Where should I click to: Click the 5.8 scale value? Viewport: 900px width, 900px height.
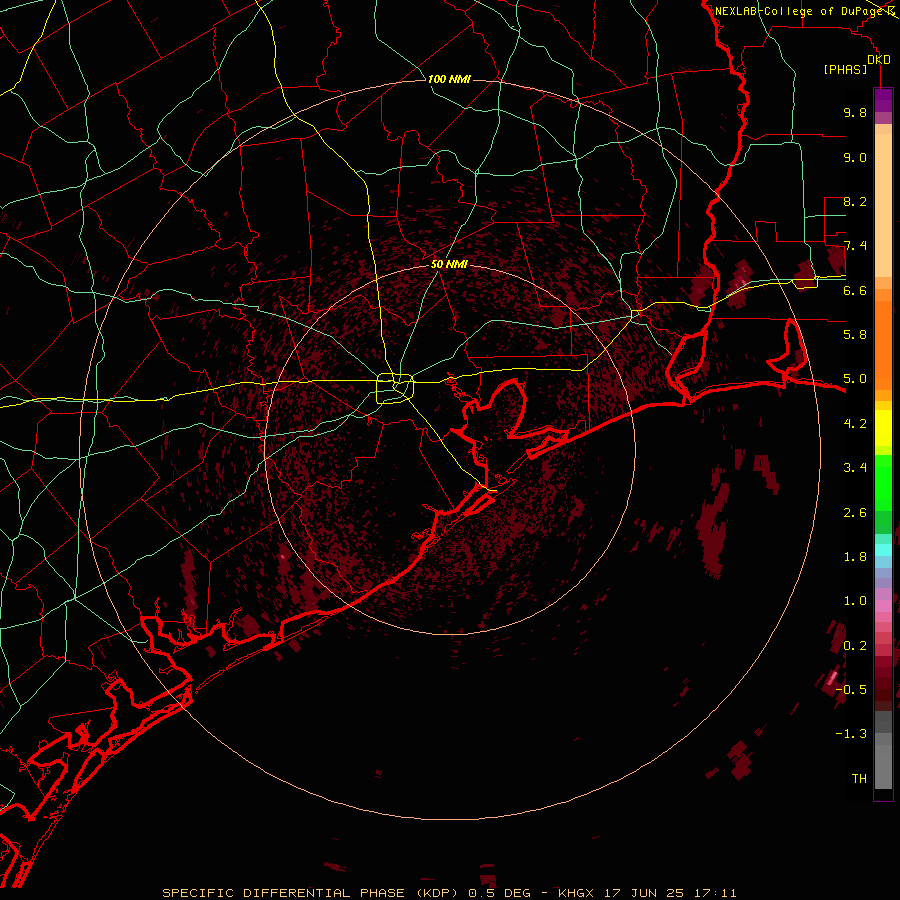855,335
